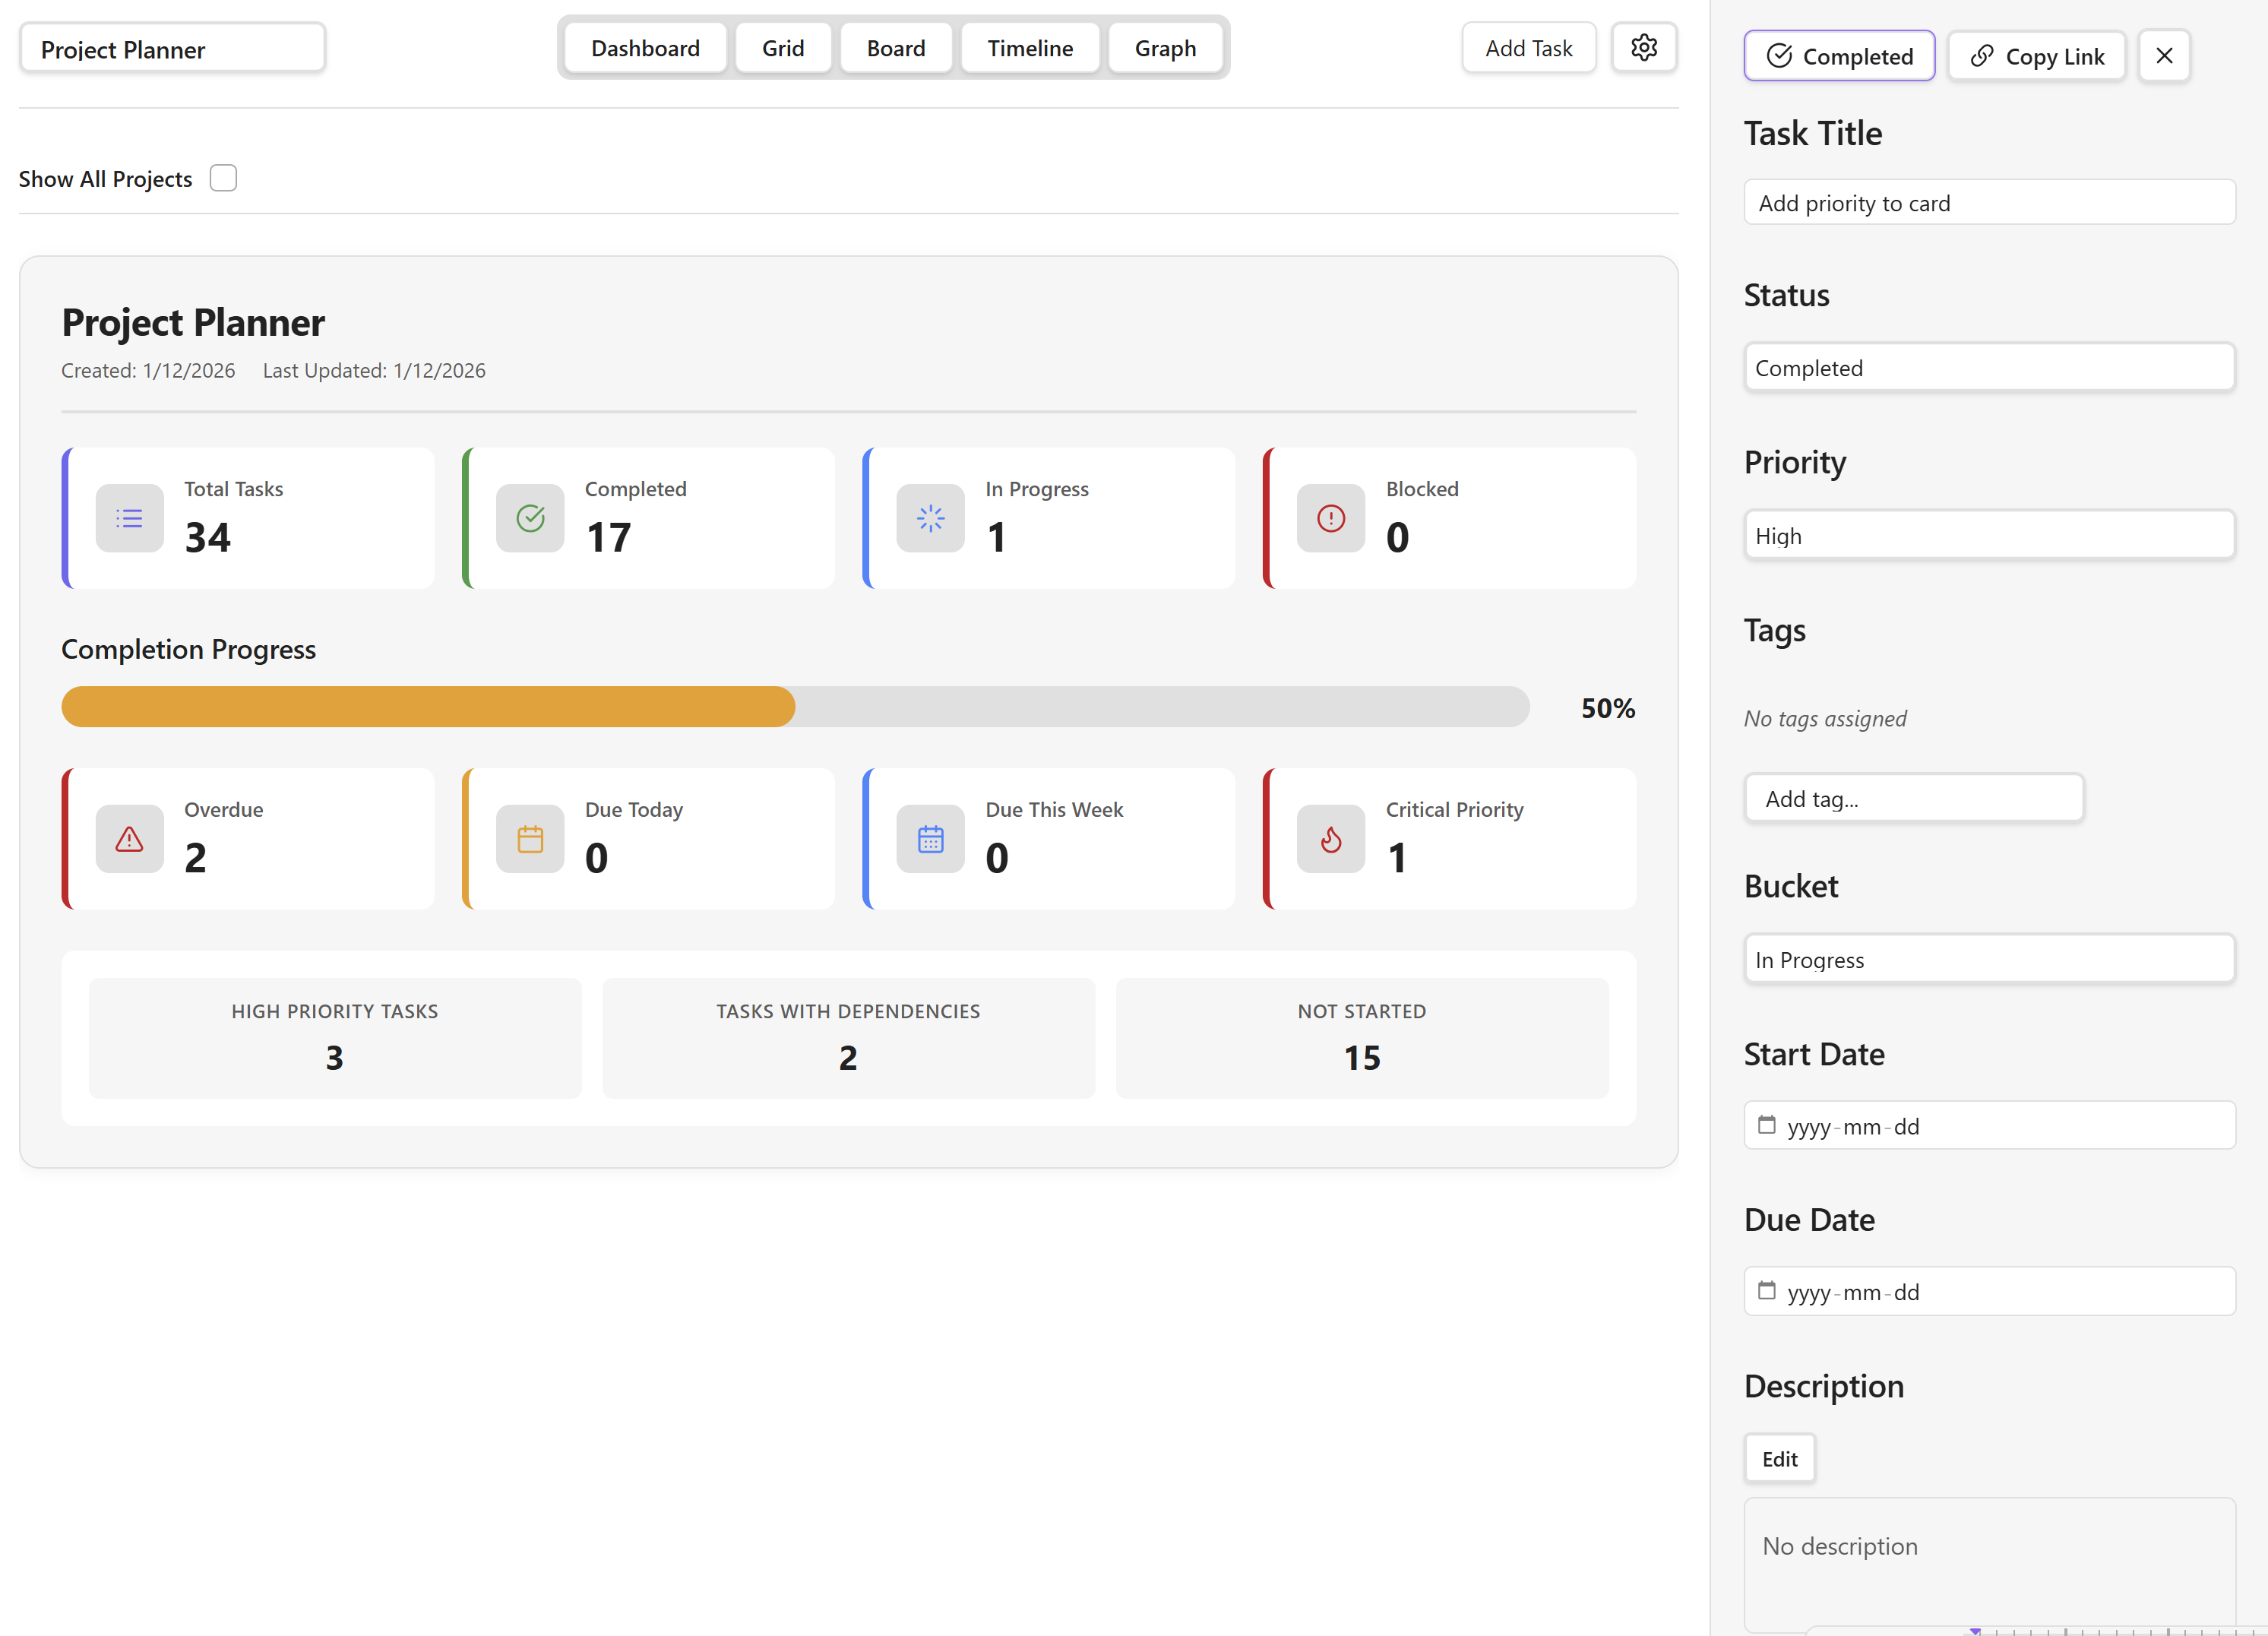Viewport: 2268px width, 1636px height.
Task: Enable the Show All Projects checkbox
Action: coord(223,178)
